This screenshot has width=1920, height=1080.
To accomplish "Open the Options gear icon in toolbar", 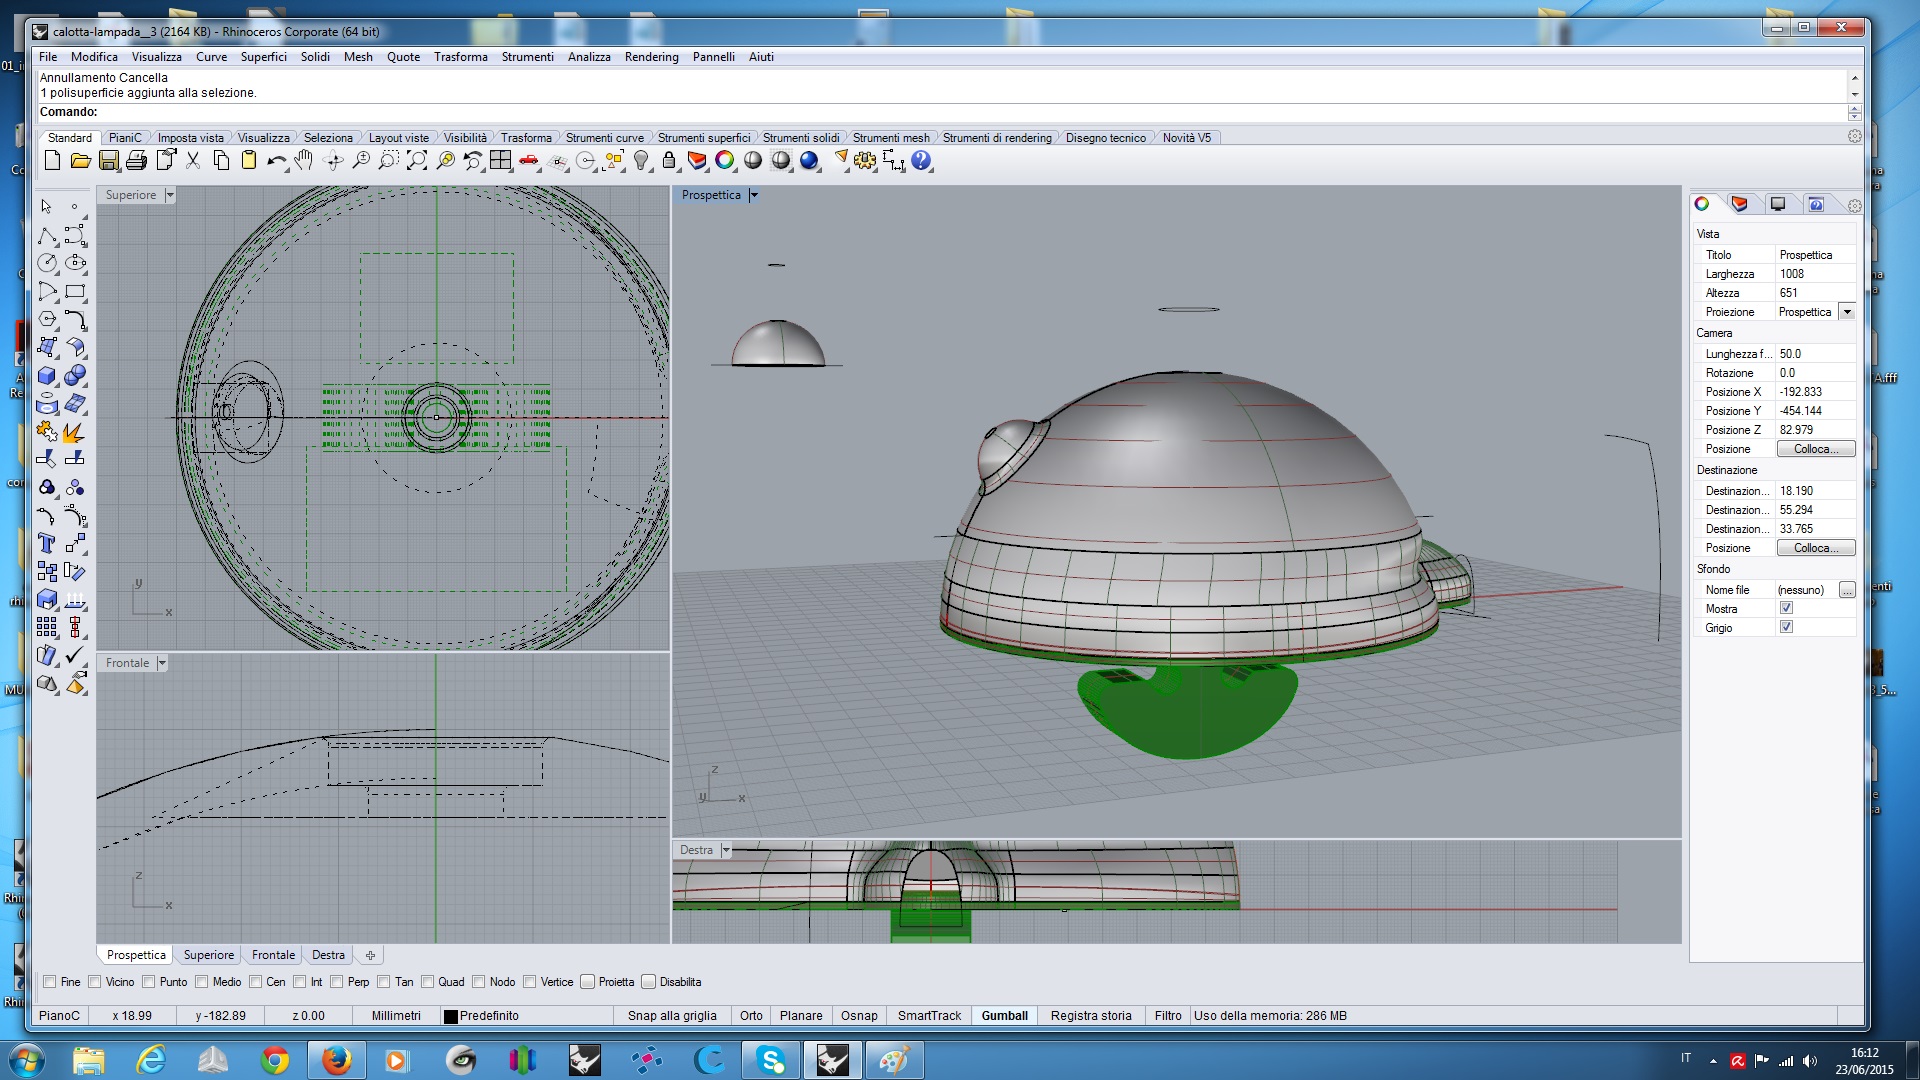I will (865, 161).
